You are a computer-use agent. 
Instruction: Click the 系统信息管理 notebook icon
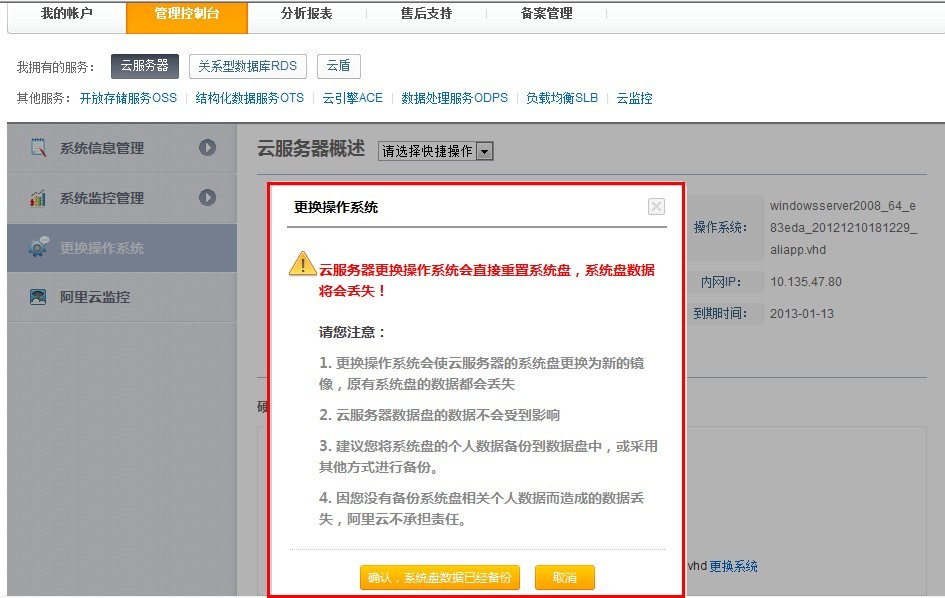[38, 147]
